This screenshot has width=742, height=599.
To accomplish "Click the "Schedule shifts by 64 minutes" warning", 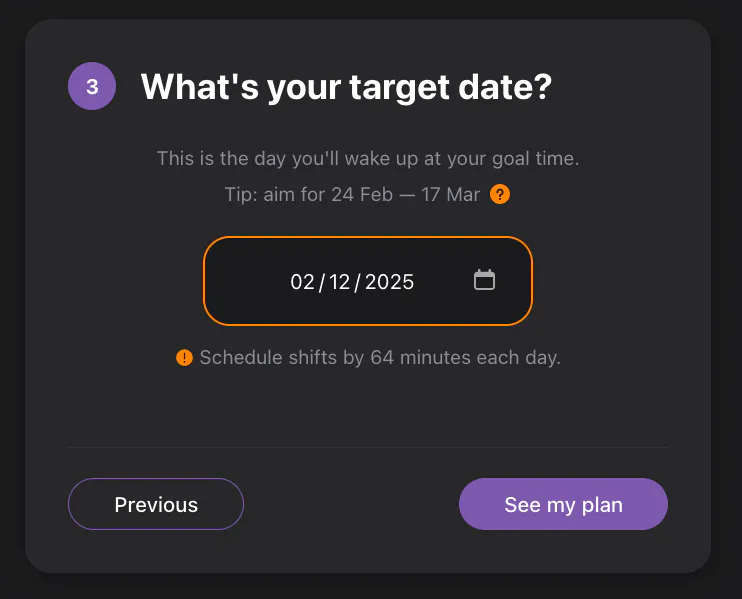I will 380,358.
